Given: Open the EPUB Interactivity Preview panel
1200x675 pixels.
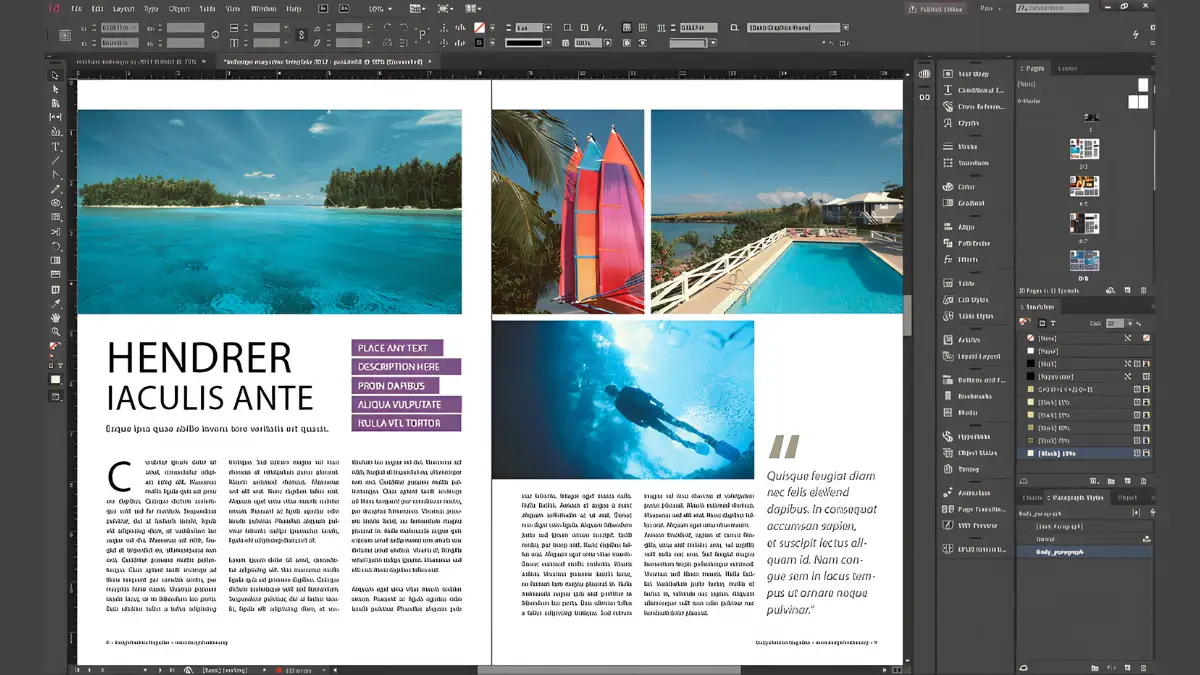Looking at the screenshot, I should point(975,549).
